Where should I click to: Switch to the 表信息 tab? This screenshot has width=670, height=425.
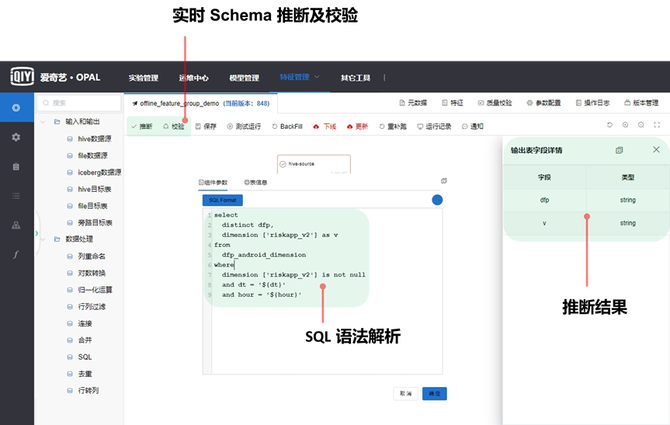(x=256, y=183)
